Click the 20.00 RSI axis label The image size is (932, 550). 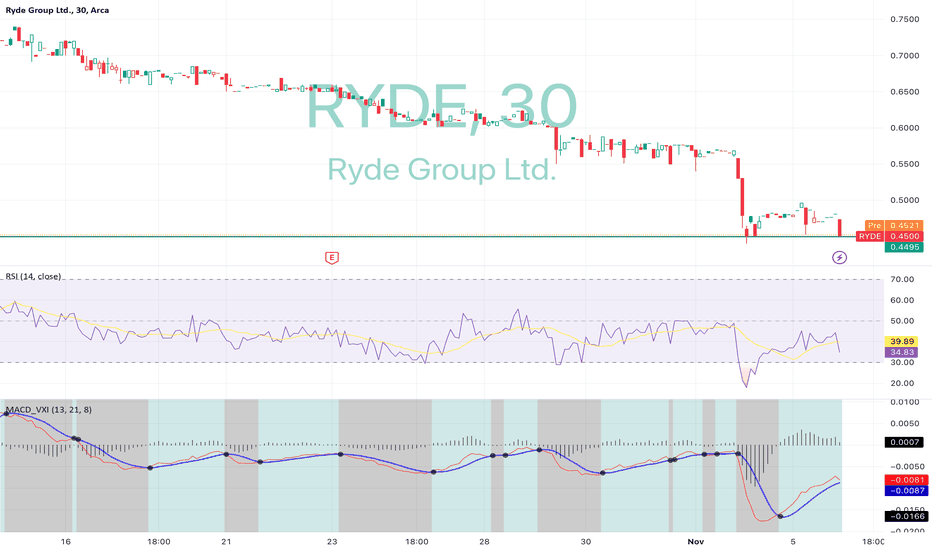tap(902, 383)
